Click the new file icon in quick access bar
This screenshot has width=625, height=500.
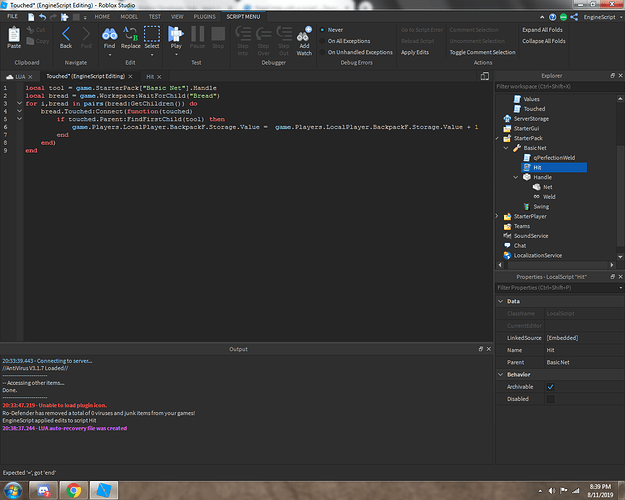click(31, 17)
